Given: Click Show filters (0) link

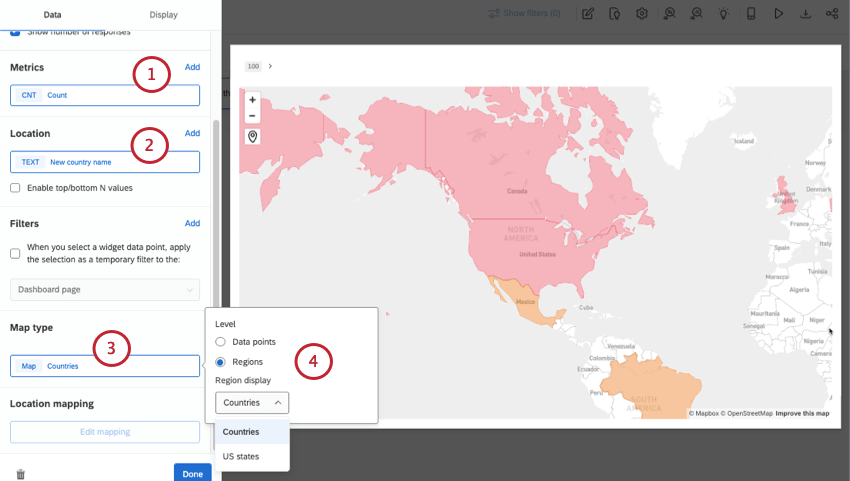Looking at the screenshot, I should tap(532, 13).
